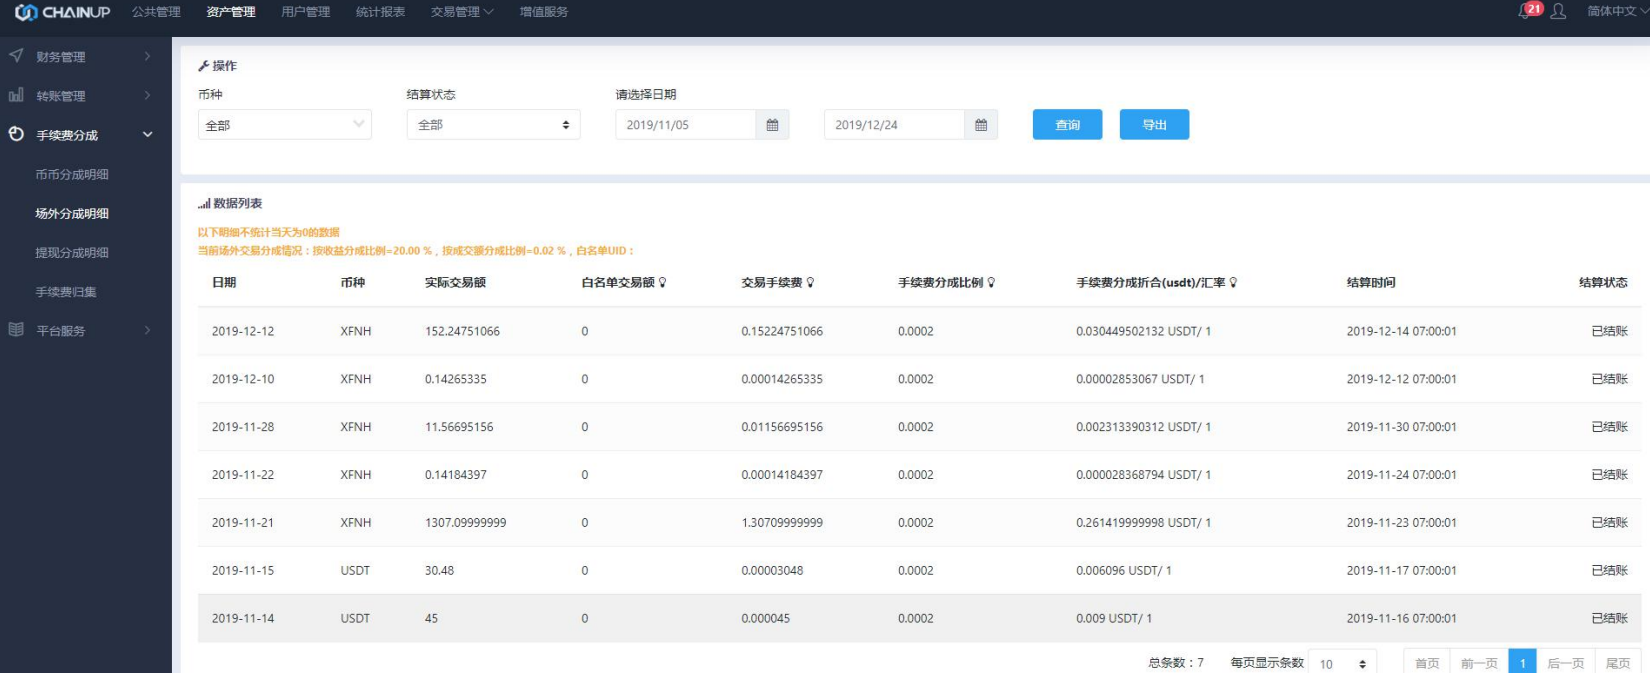Viewport: 1650px width, 680px height.
Task: Select the 2019-11-15 date cell
Action: [x=243, y=571]
